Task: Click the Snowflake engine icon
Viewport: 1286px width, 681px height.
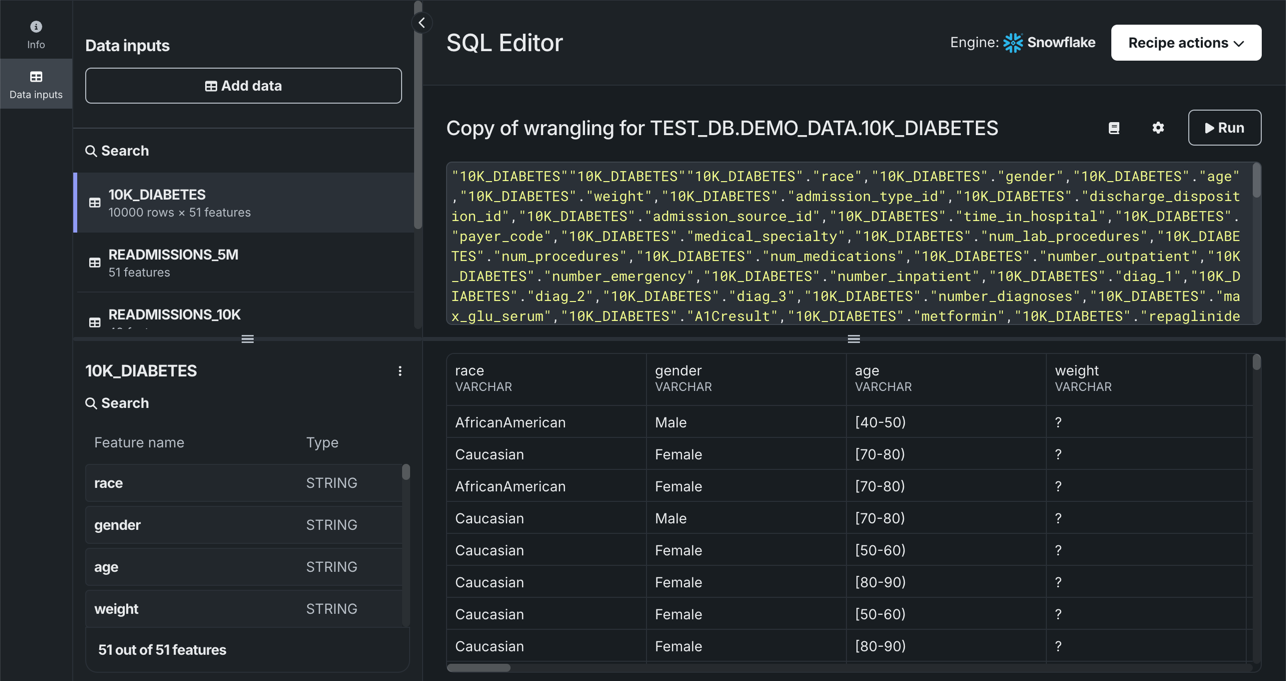Action: [1013, 43]
